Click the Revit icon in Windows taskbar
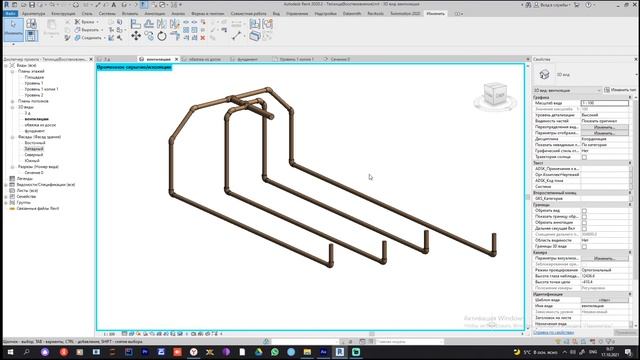The height and width of the screenshot is (360, 640). (340, 352)
